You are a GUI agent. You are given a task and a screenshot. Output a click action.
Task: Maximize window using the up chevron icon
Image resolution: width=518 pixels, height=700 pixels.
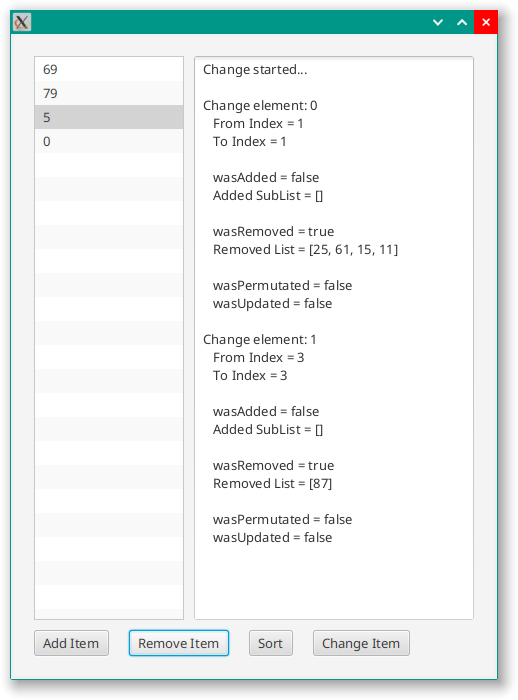coord(462,22)
